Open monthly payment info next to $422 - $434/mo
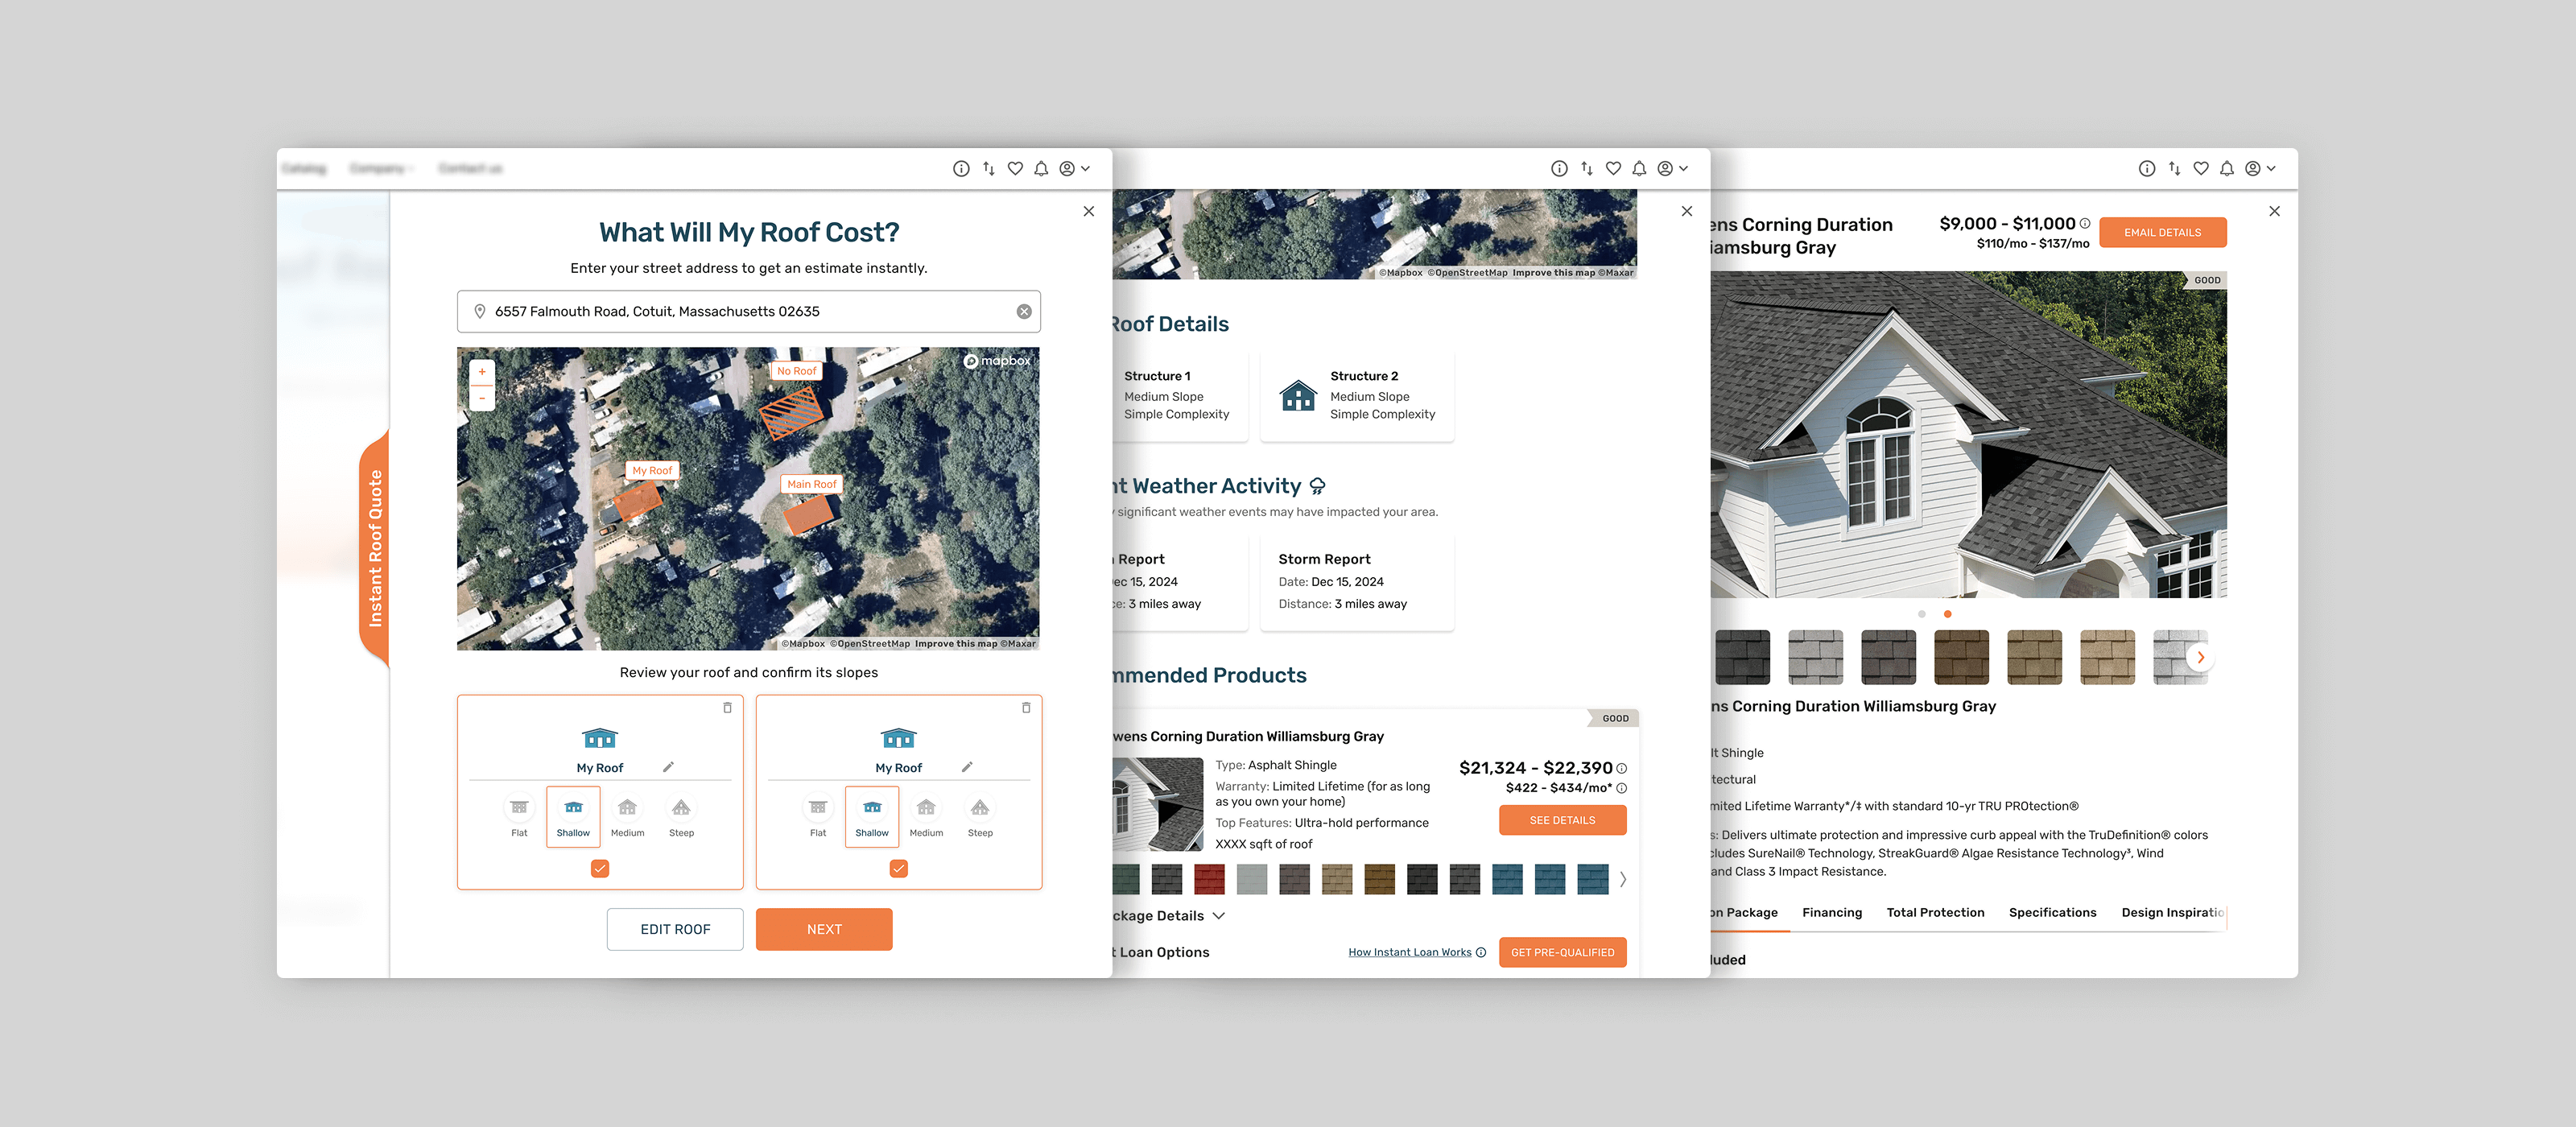This screenshot has width=2576, height=1127. point(1622,789)
